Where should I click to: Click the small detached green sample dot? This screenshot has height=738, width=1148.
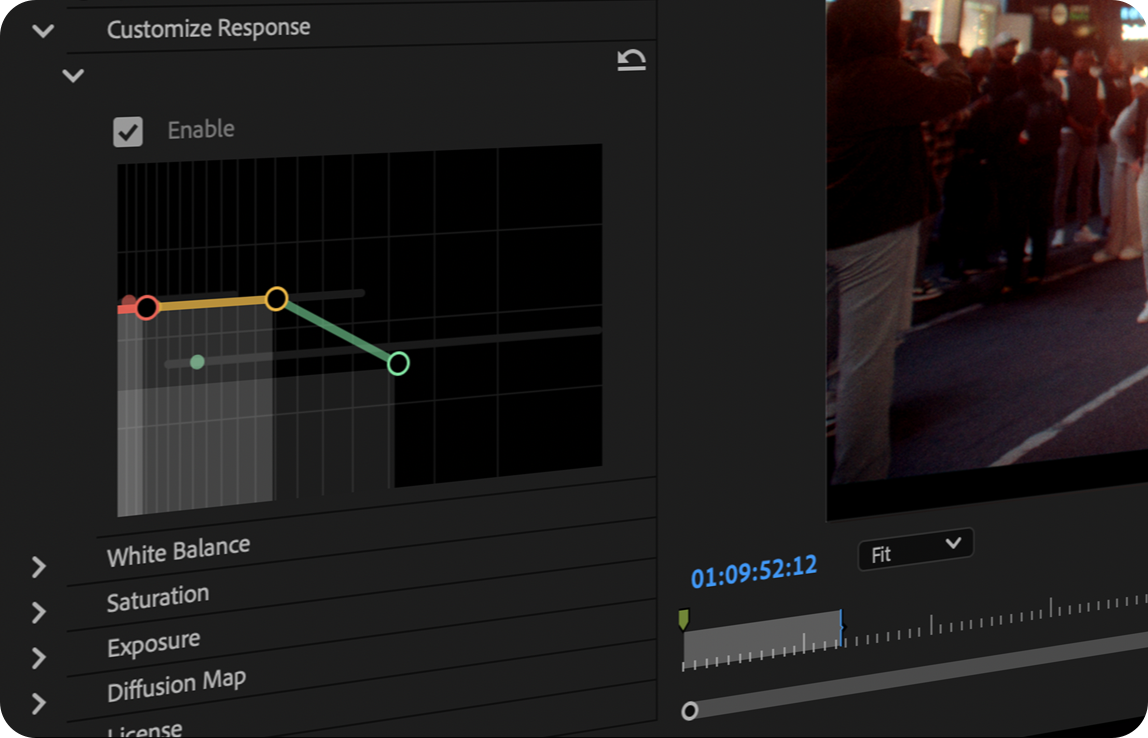pos(196,362)
